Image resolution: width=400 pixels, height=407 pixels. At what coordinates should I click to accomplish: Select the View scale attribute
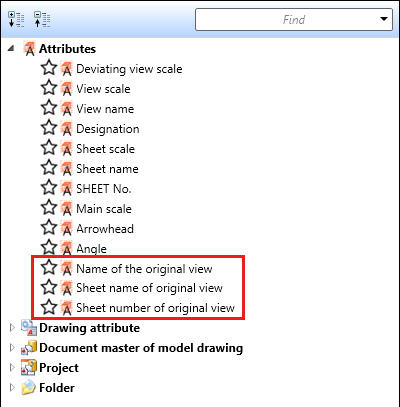click(103, 89)
